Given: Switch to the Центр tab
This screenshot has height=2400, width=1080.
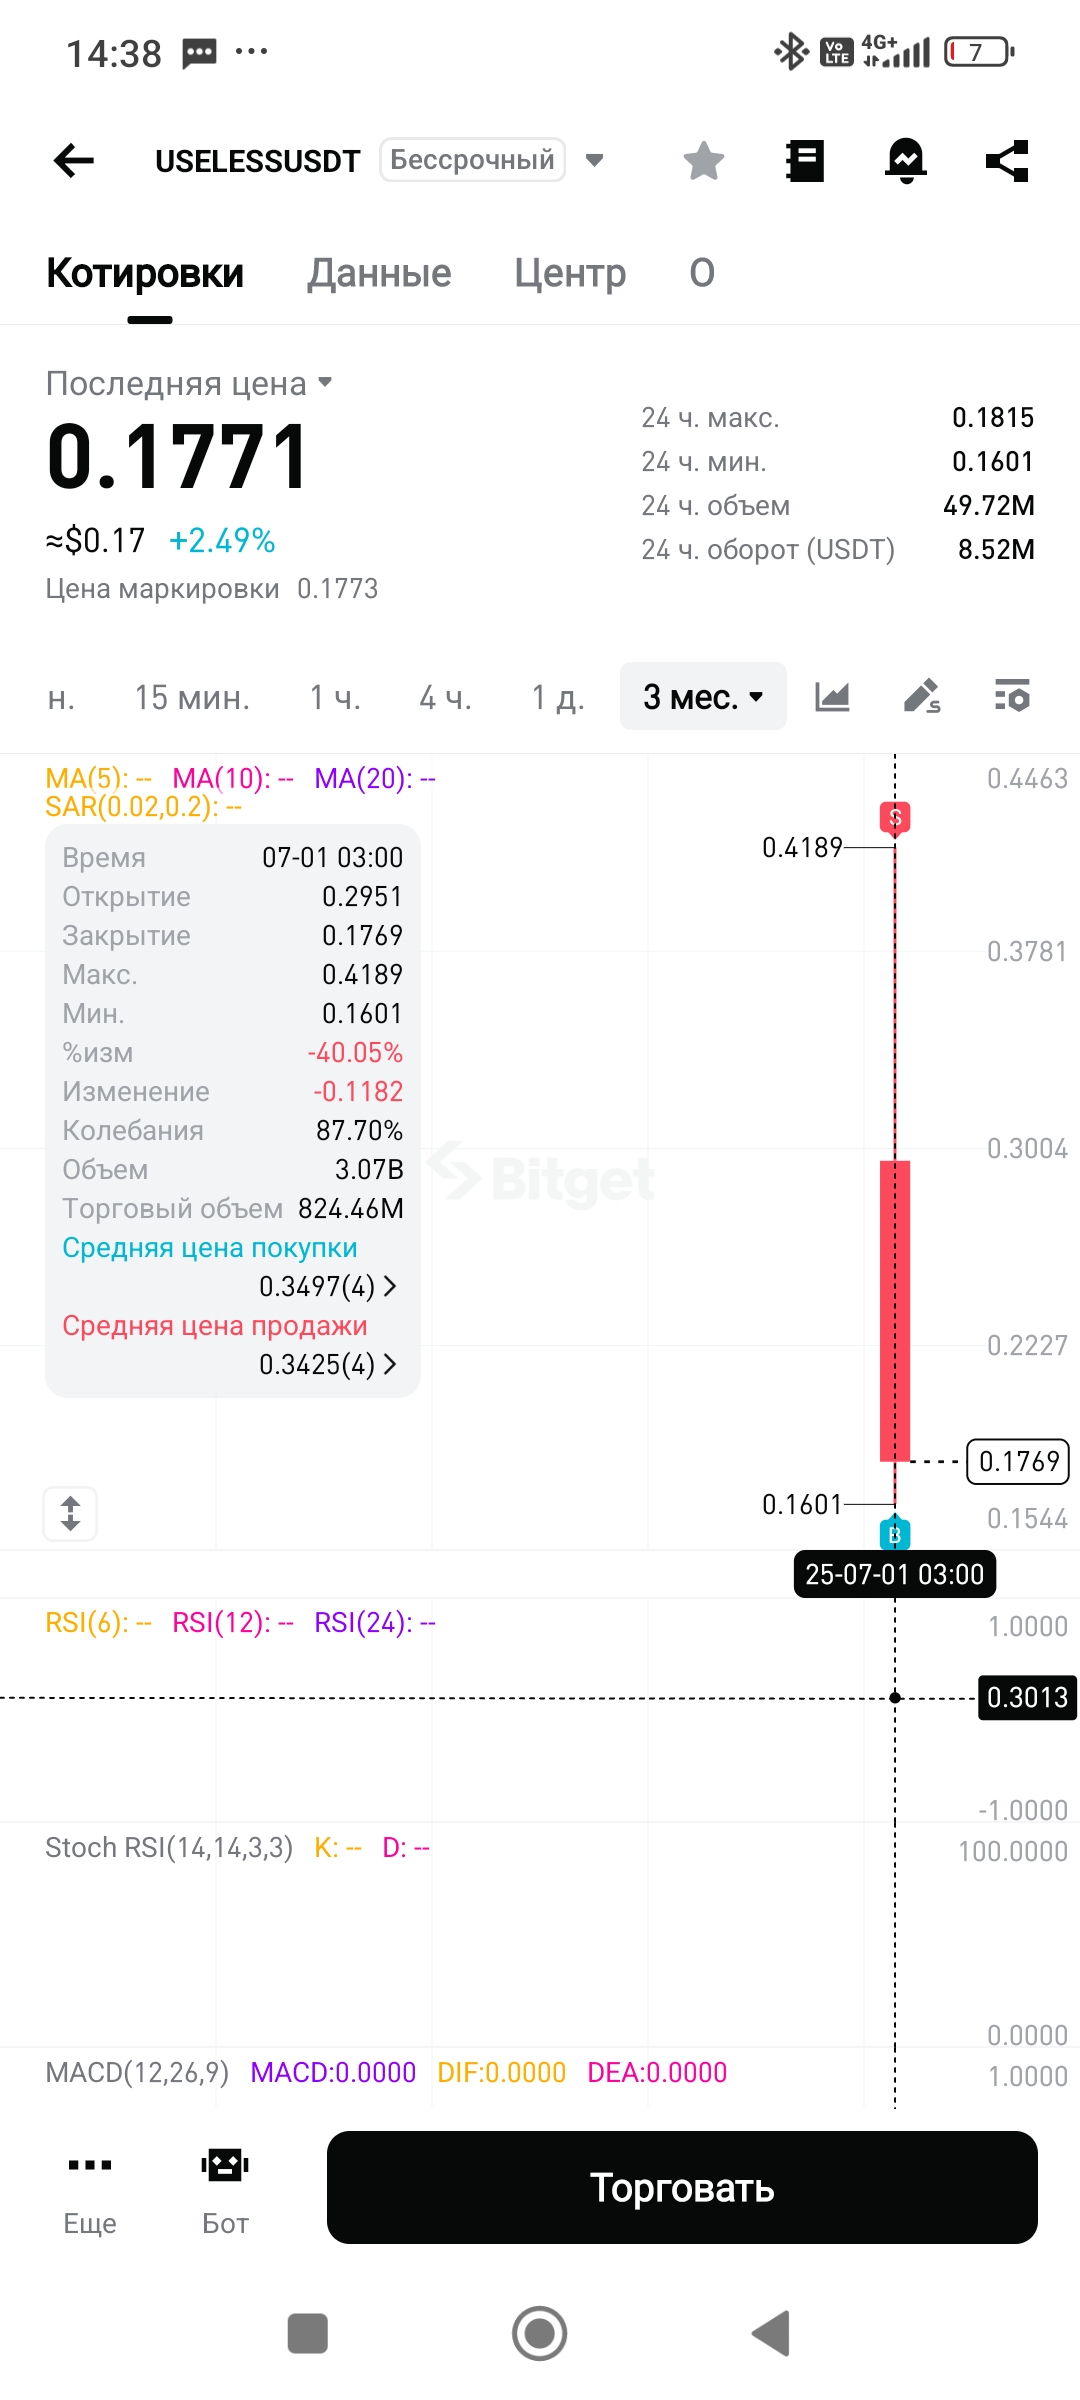Looking at the screenshot, I should coord(570,273).
